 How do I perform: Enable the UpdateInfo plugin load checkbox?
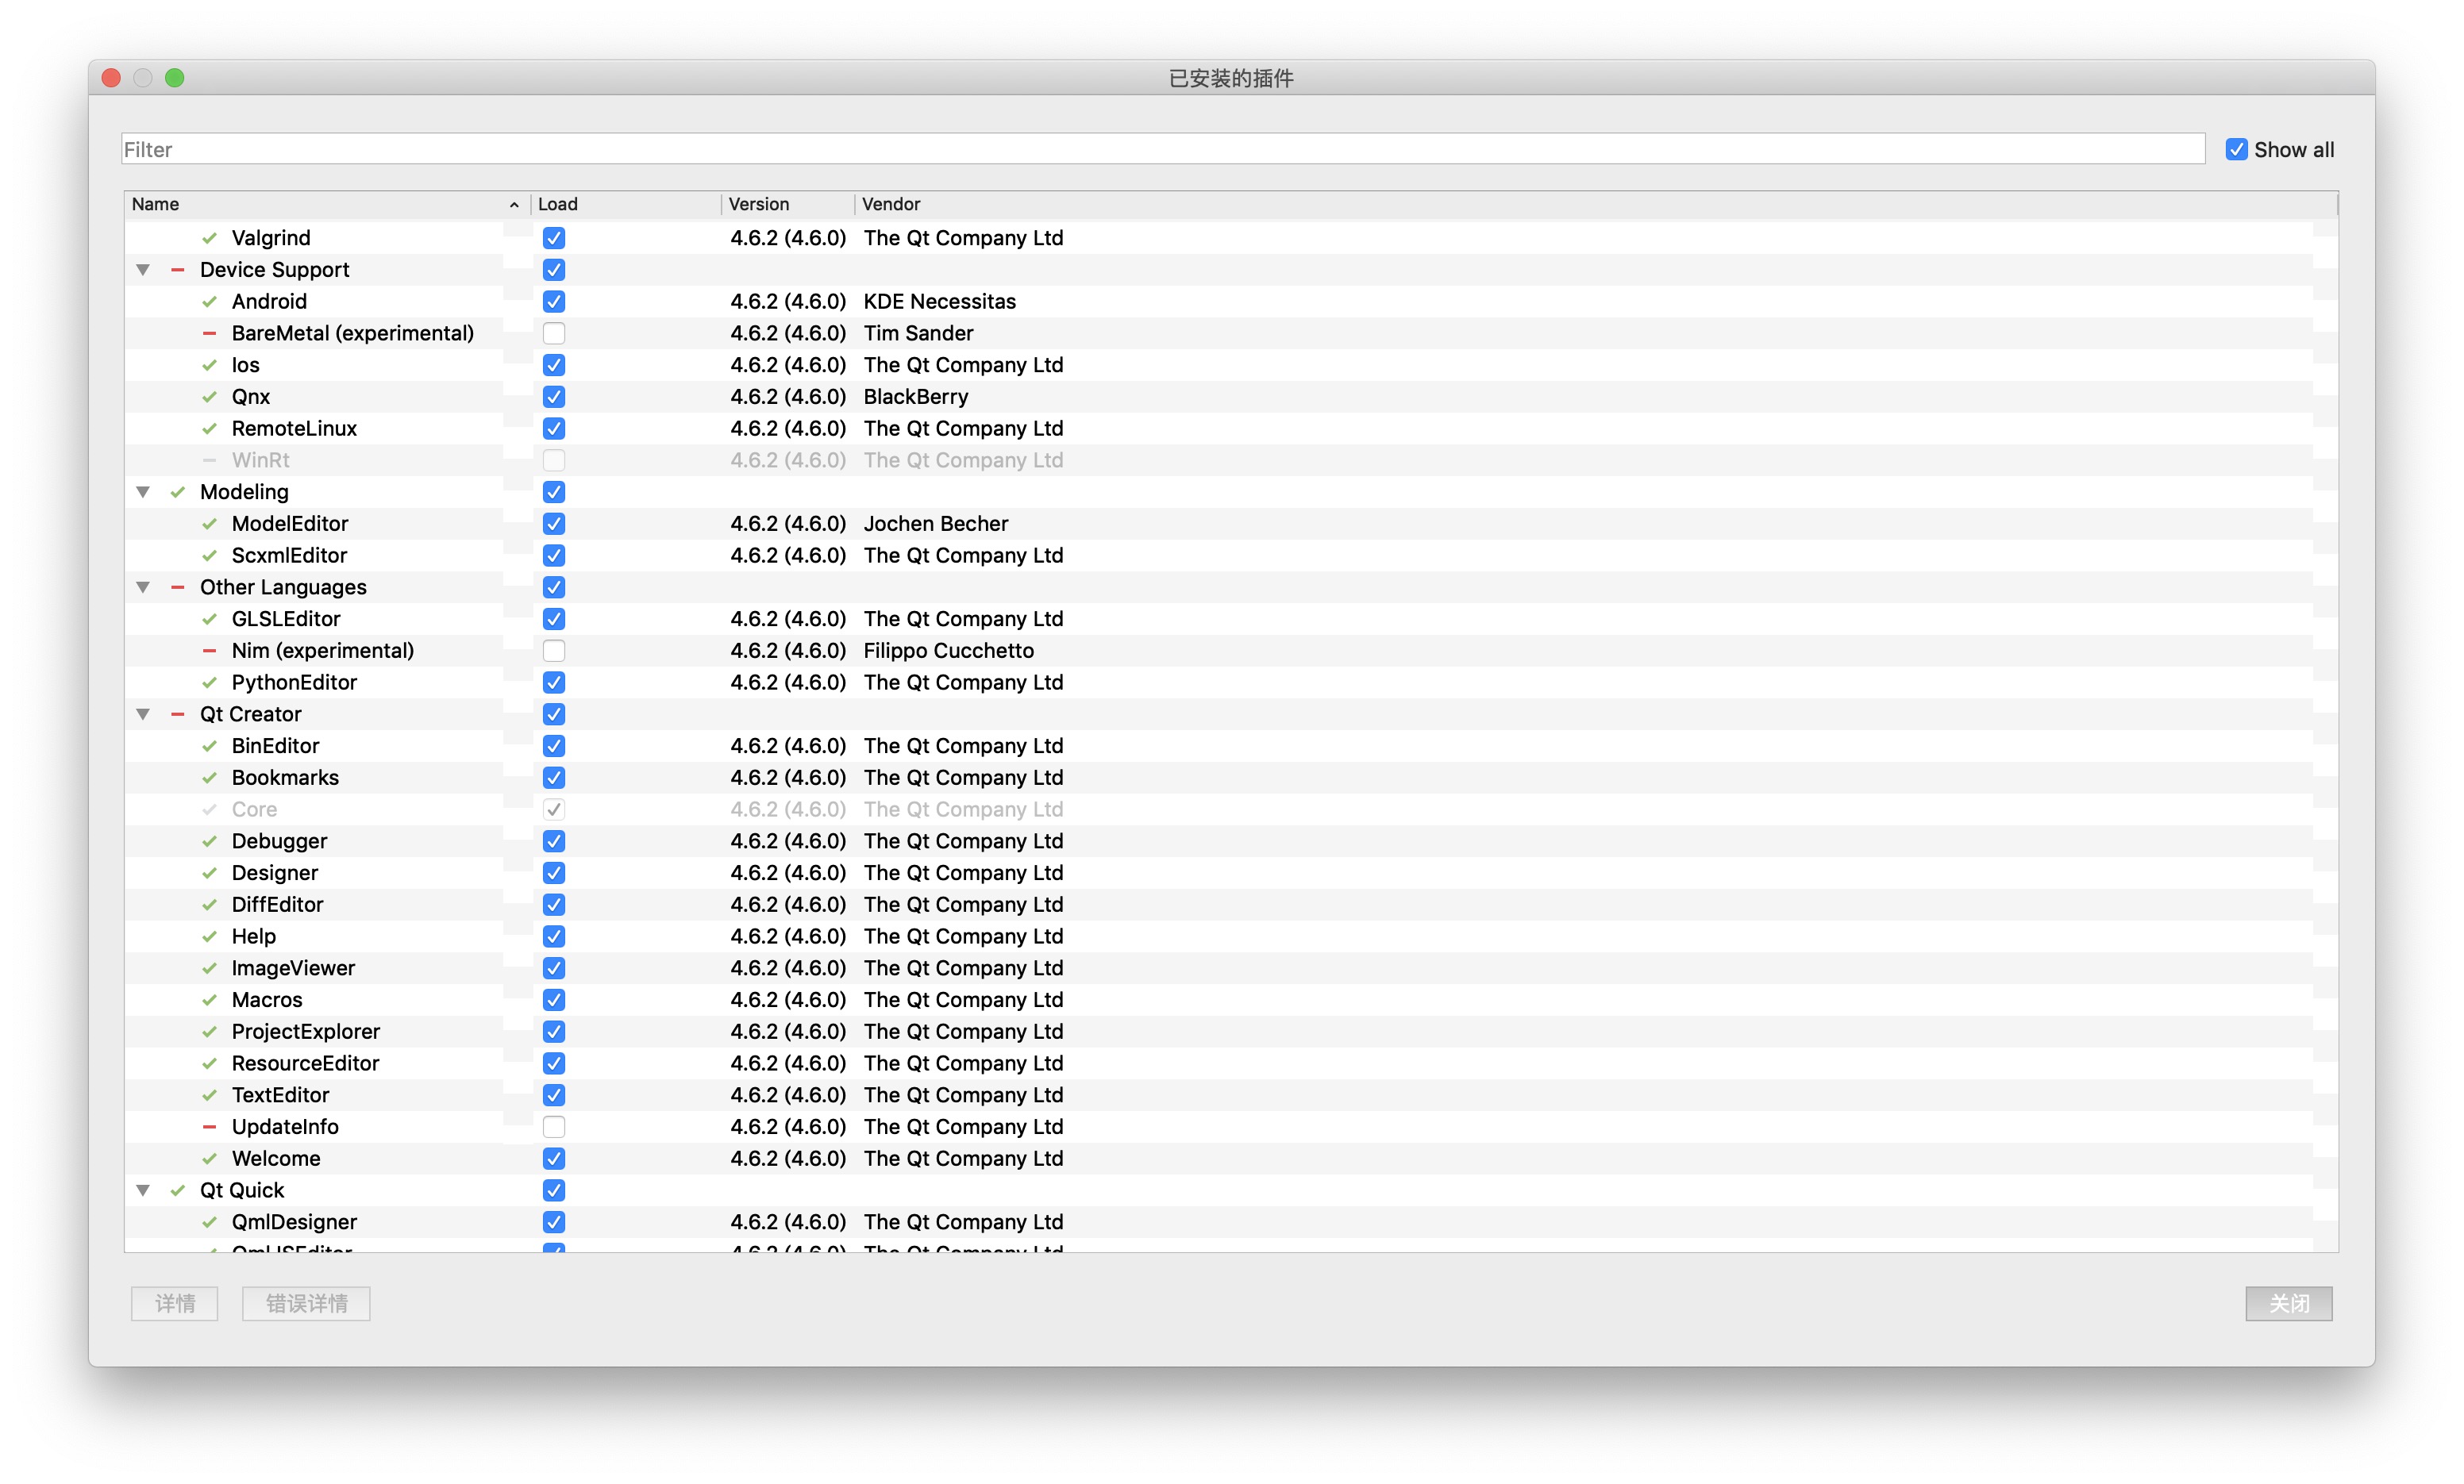coord(554,1127)
